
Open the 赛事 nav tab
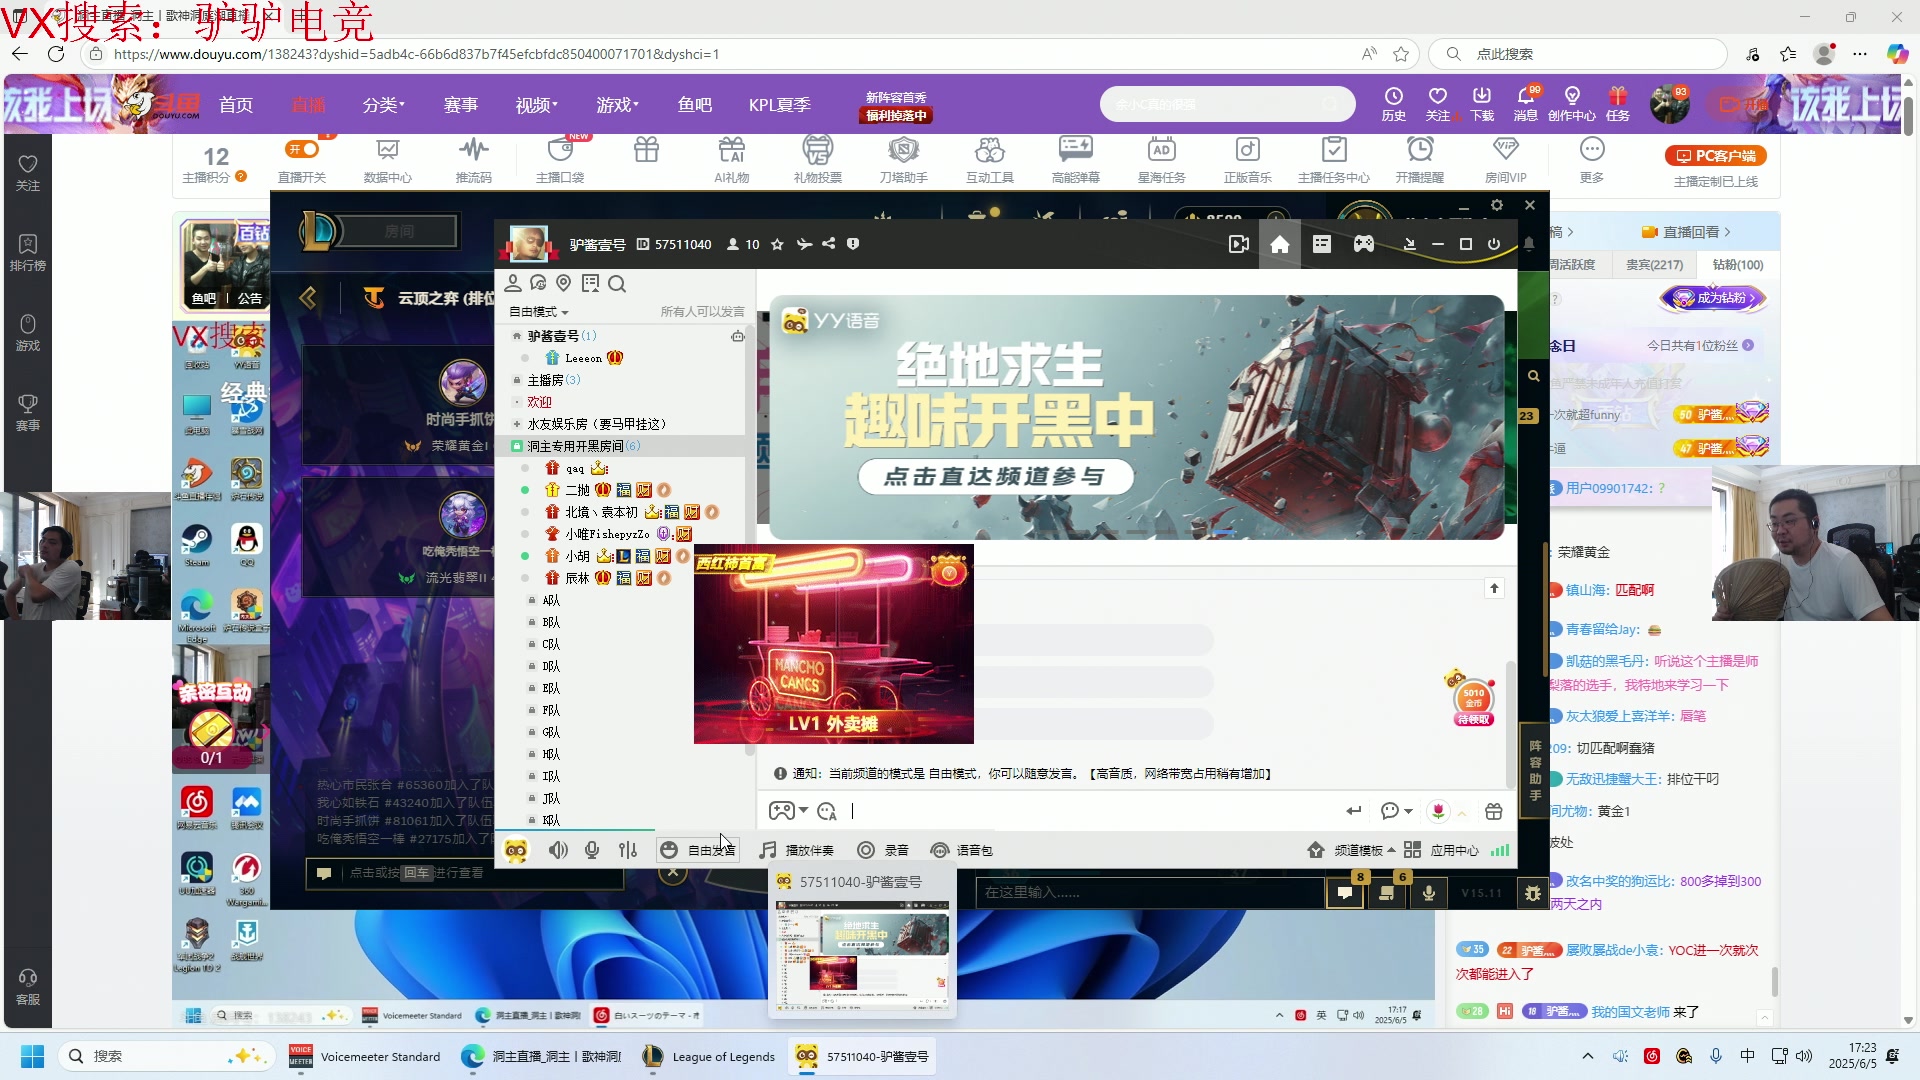pos(460,105)
